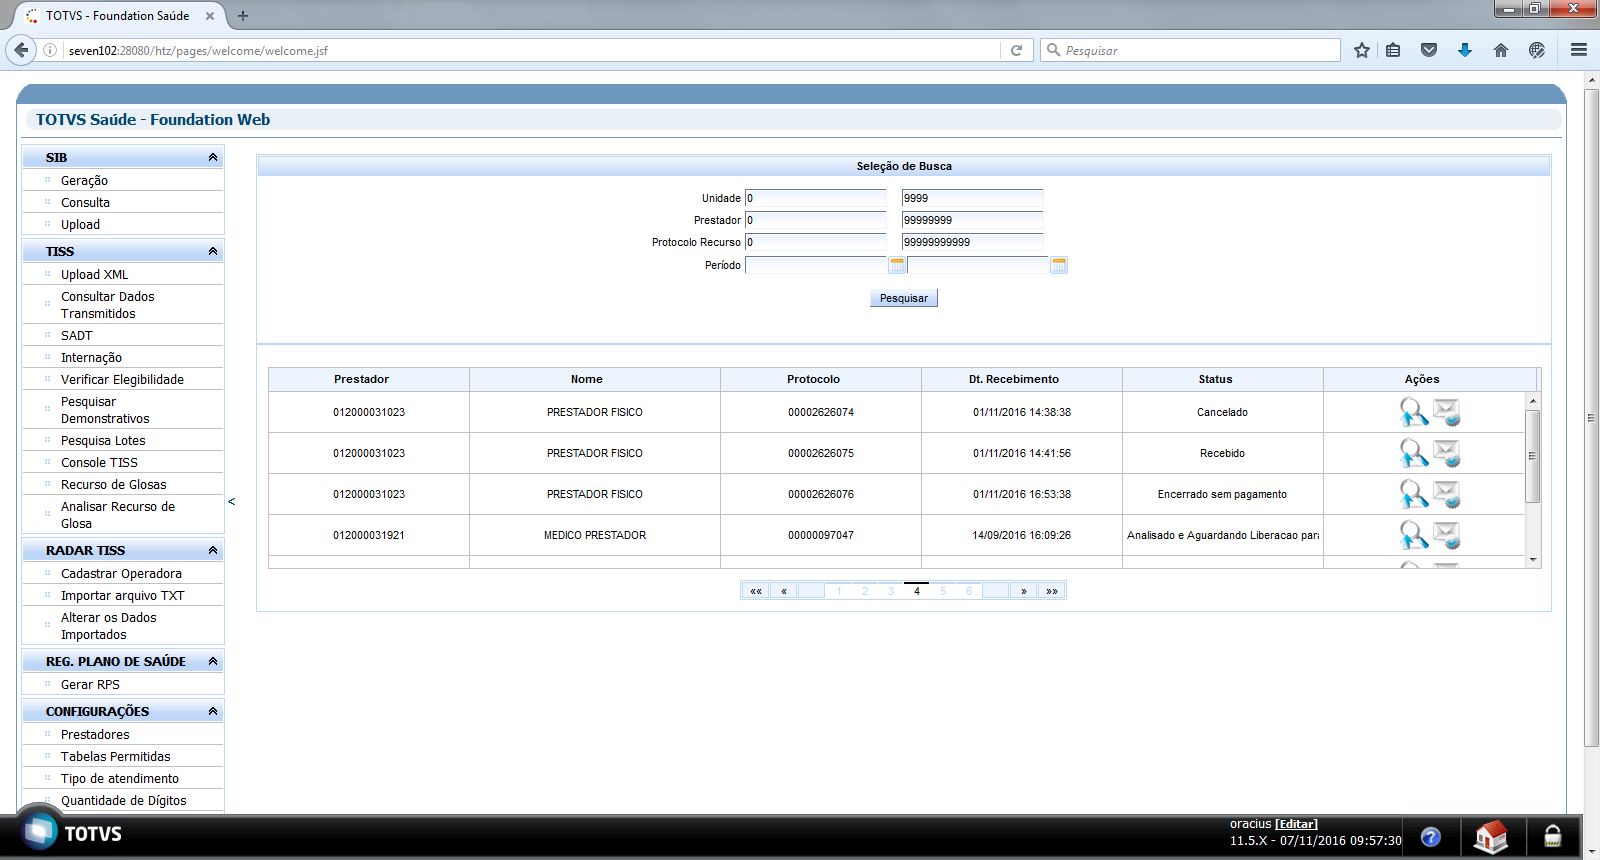This screenshot has height=860, width=1600.
Task: Open calendar picker for Período start date
Action: (897, 265)
